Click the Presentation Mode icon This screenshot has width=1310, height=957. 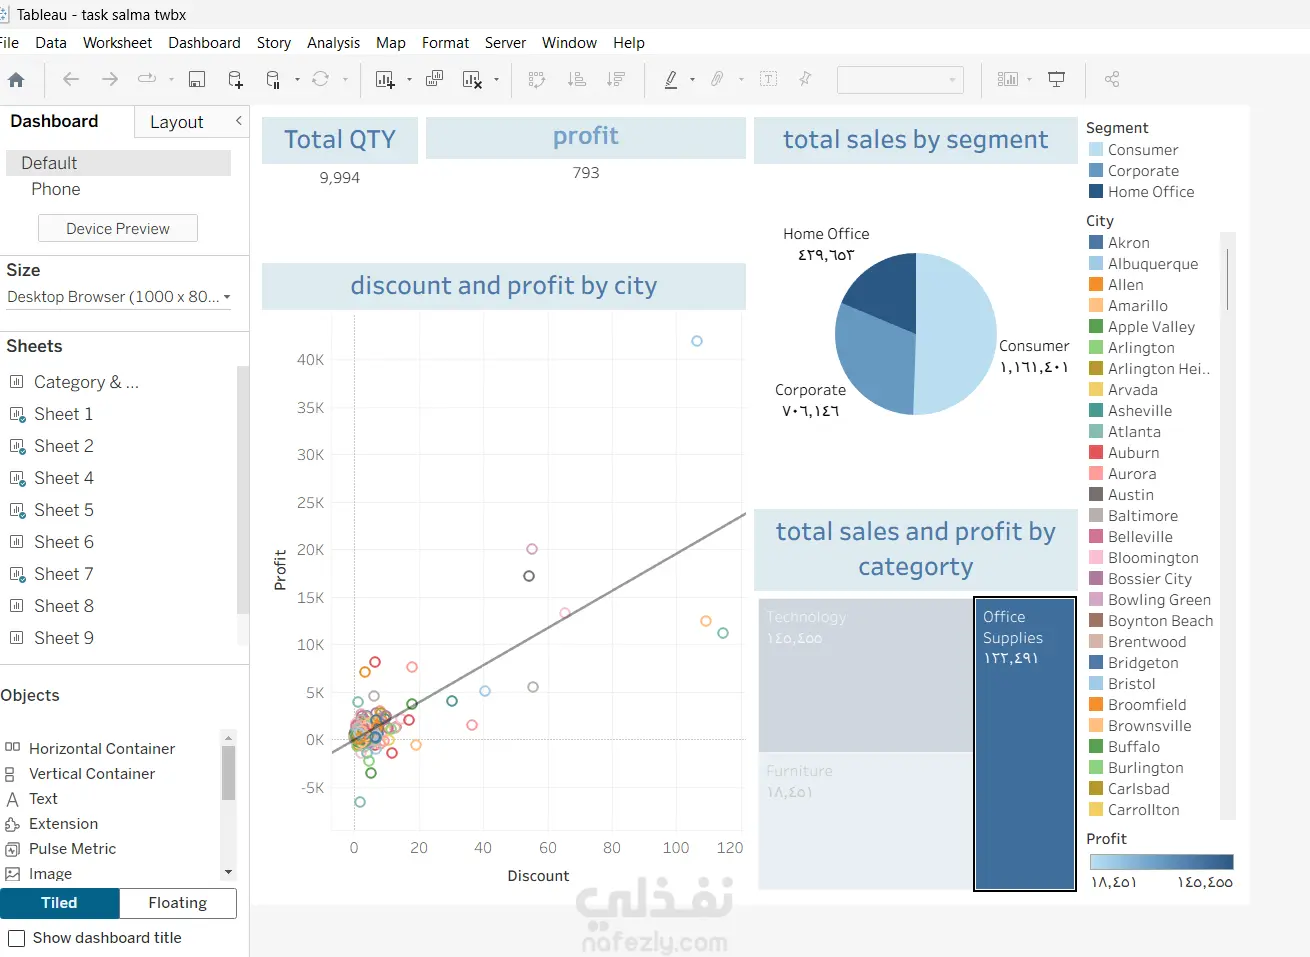1056,79
